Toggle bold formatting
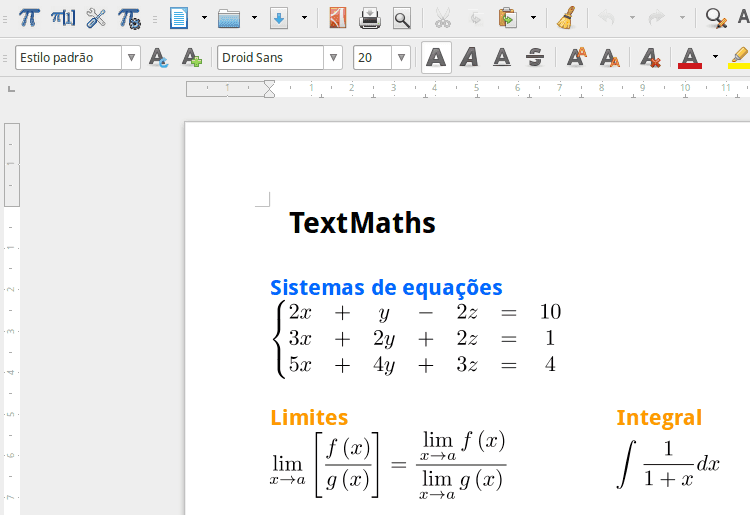Image resolution: width=750 pixels, height=515 pixels. (436, 58)
